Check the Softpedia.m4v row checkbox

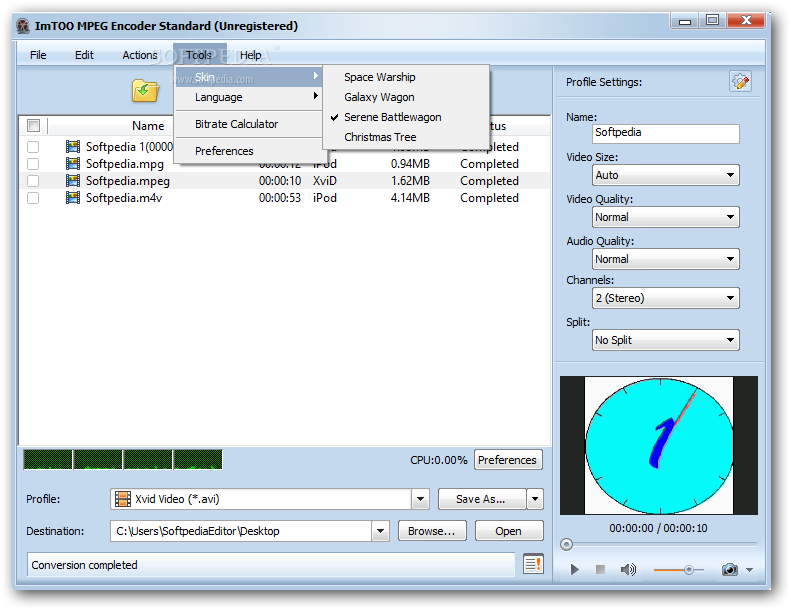[x=33, y=198]
